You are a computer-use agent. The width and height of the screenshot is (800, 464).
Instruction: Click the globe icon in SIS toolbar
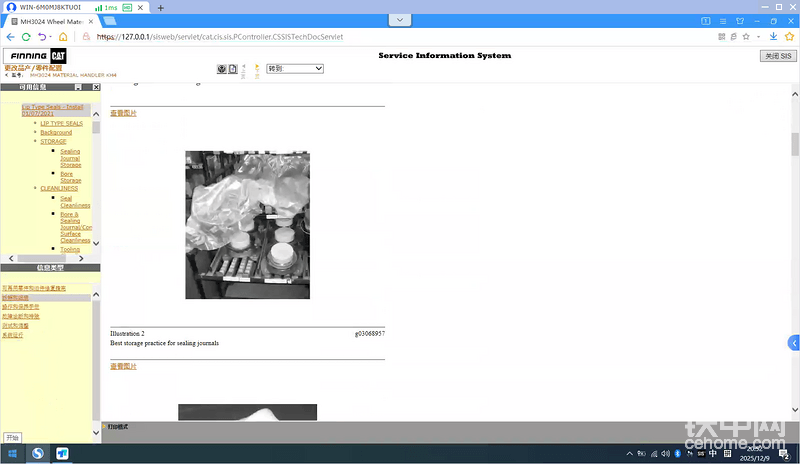coord(222,69)
